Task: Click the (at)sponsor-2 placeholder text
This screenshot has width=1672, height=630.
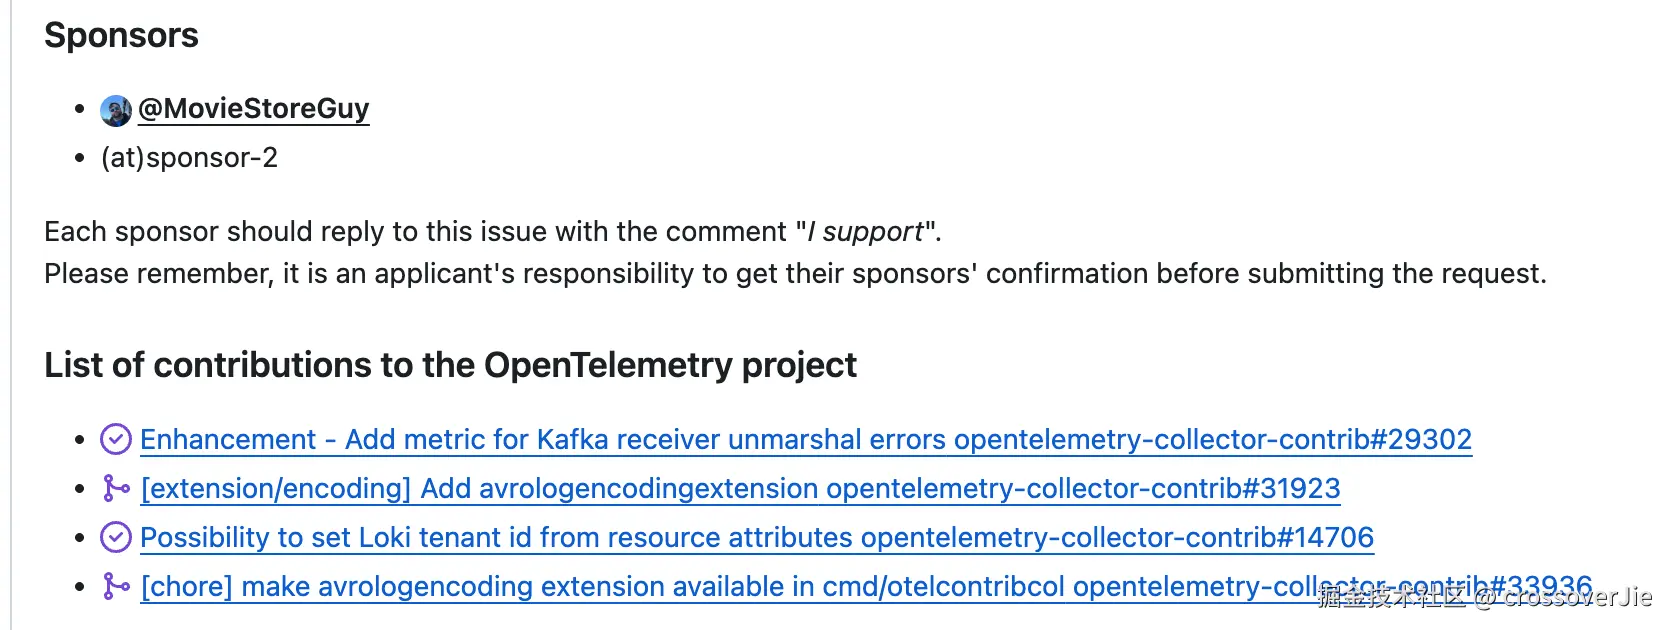Action: click(189, 158)
